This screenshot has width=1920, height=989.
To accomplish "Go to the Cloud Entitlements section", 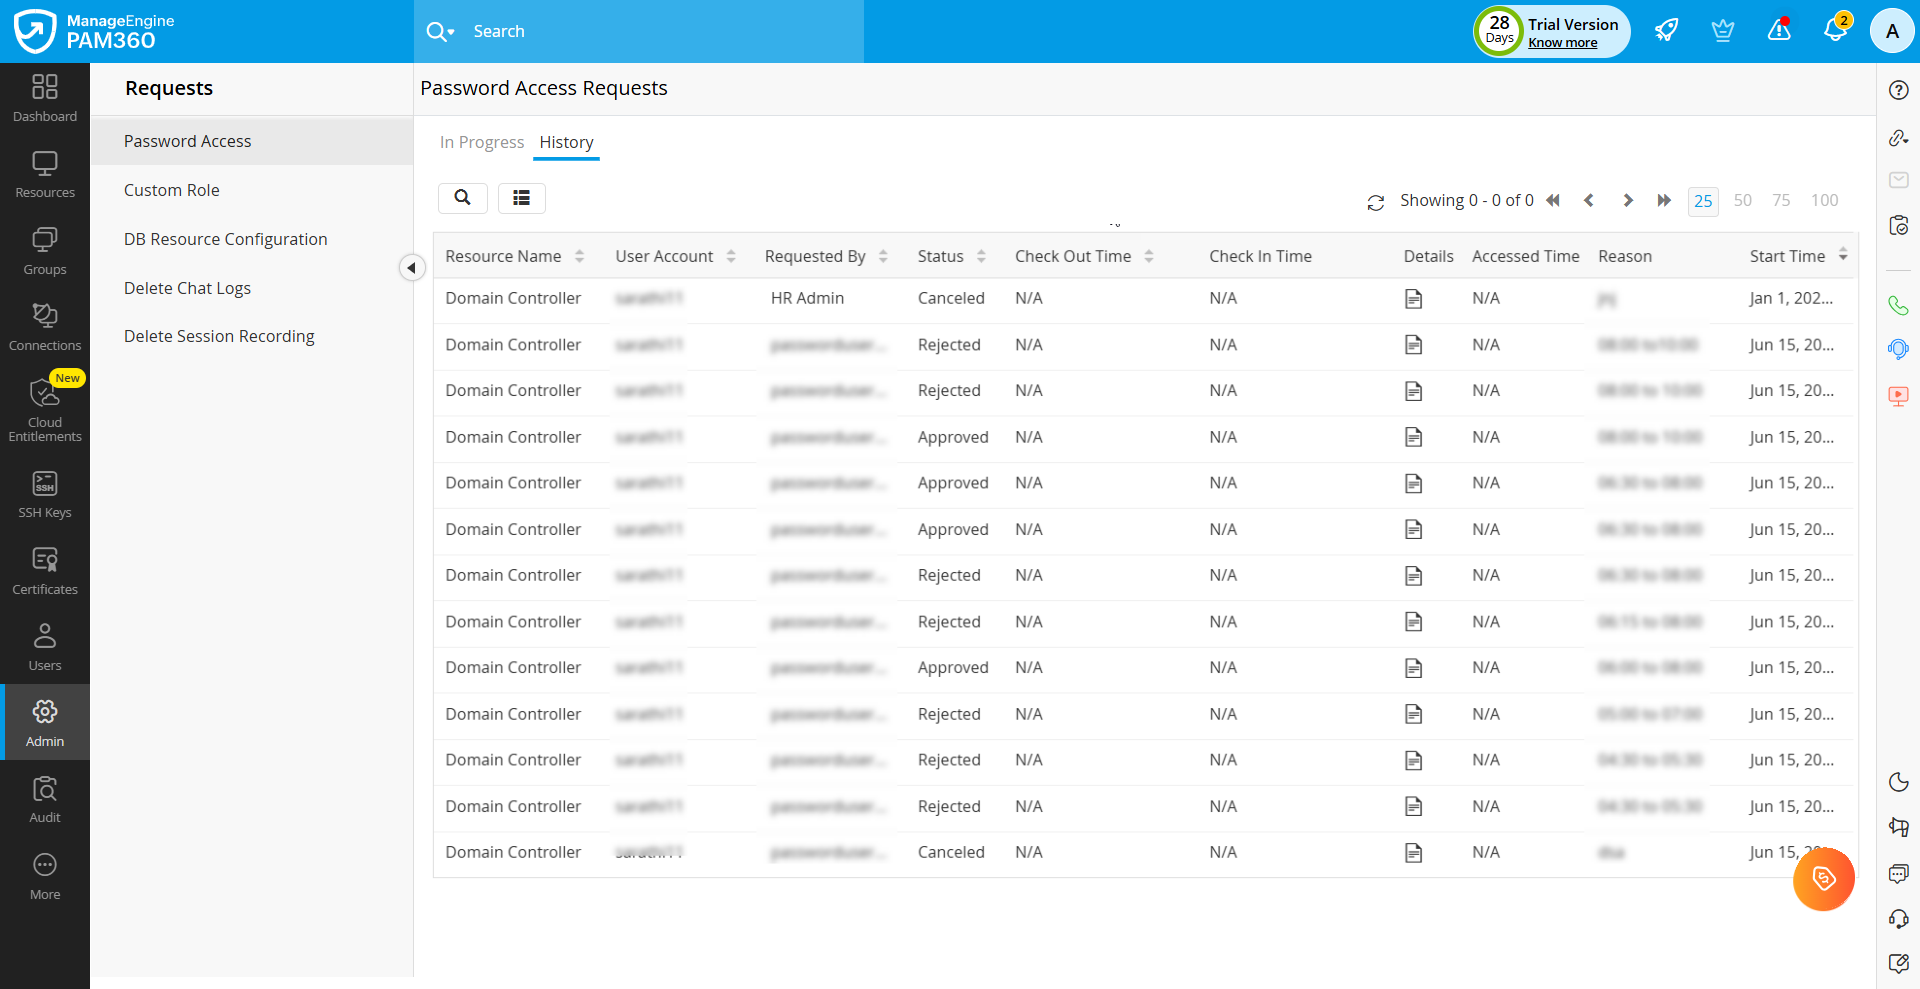I will (45, 410).
